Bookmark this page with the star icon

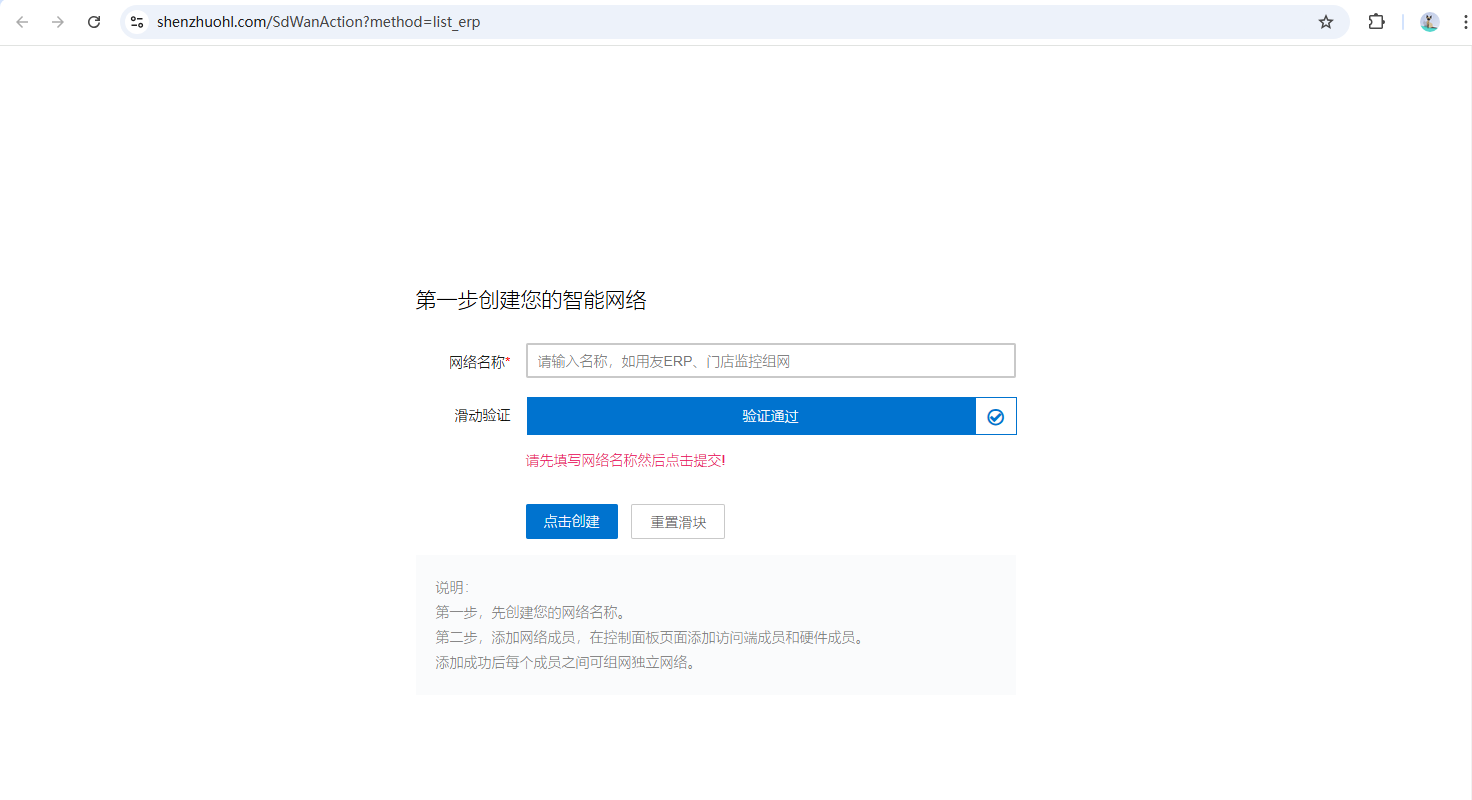click(1326, 22)
